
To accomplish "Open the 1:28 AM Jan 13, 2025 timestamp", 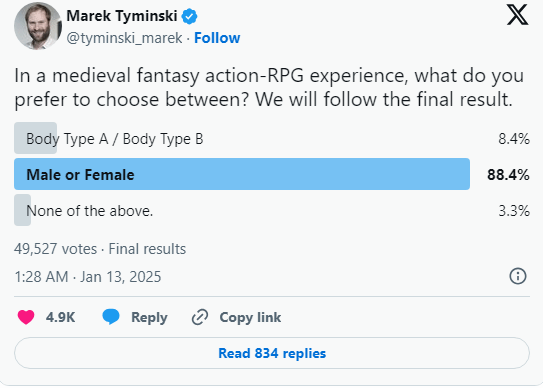I will tap(88, 277).
